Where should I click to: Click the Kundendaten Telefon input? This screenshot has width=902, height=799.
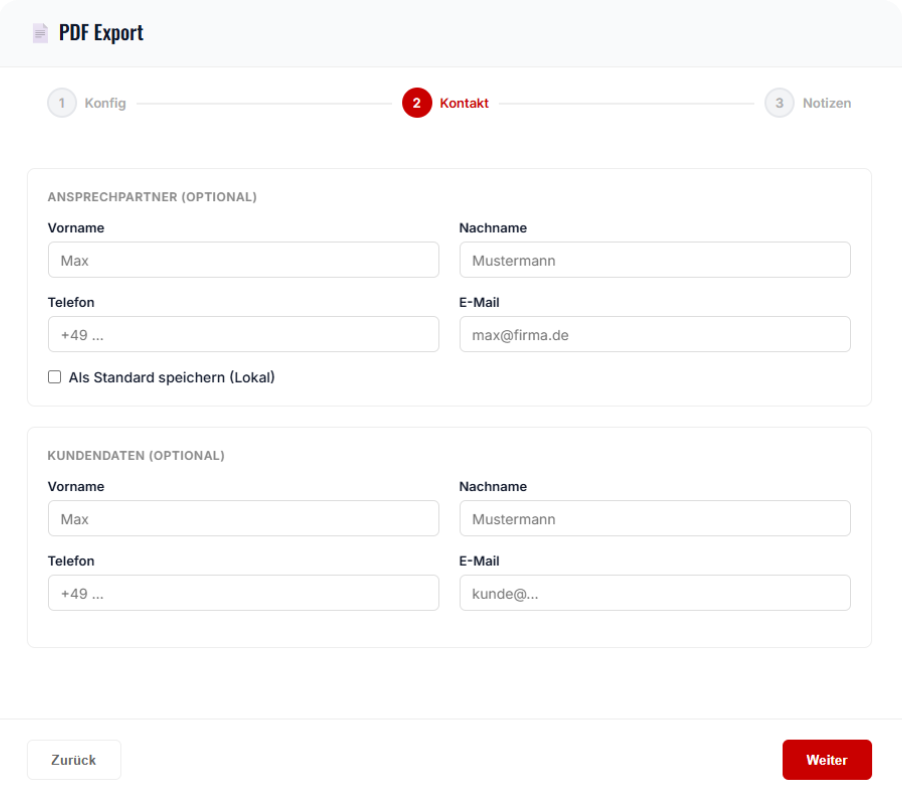pos(243,592)
